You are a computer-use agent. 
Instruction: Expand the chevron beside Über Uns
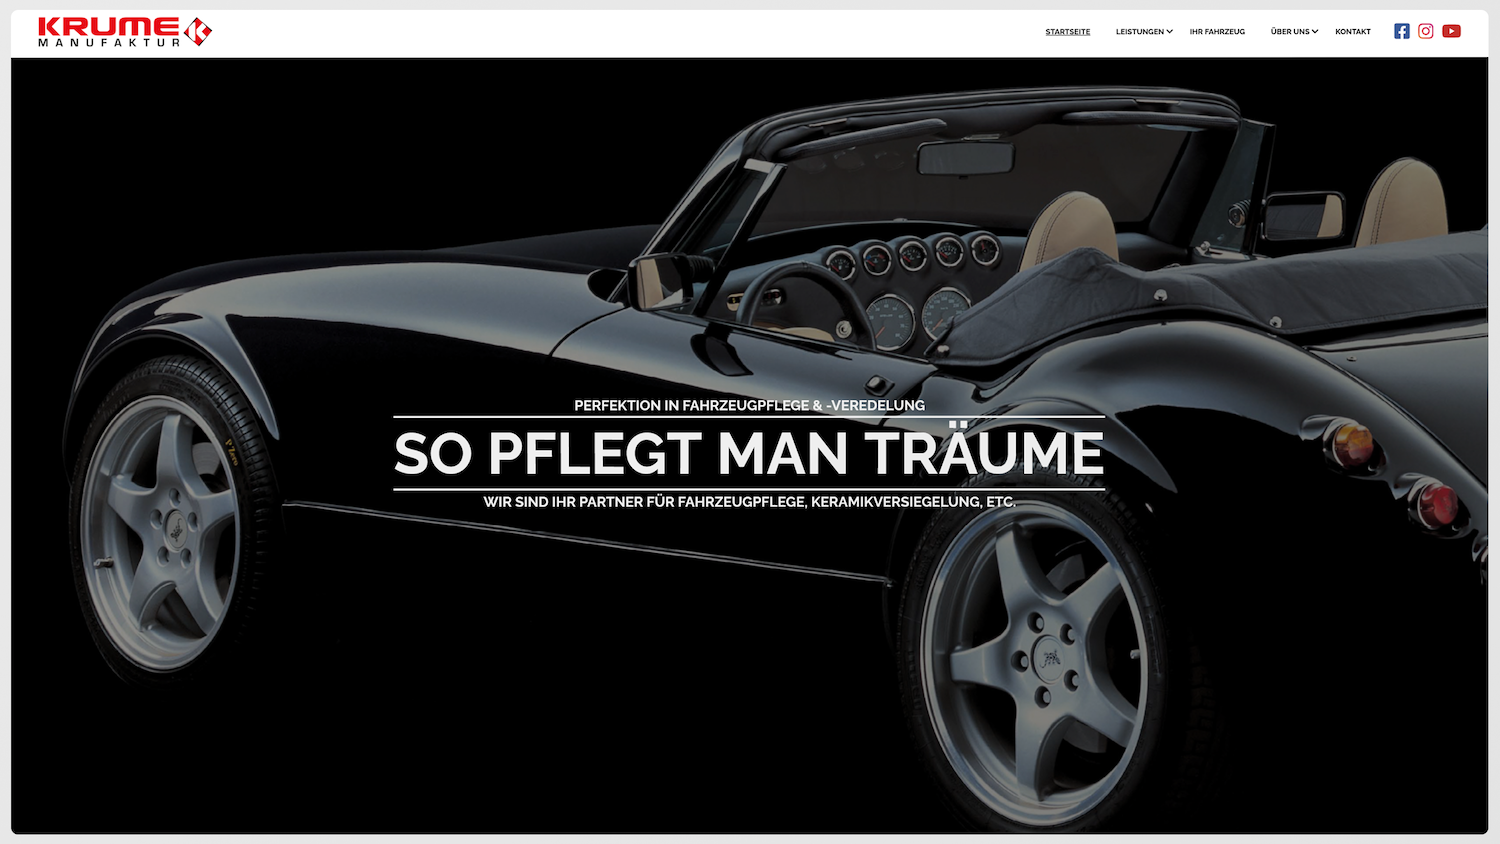click(1315, 32)
